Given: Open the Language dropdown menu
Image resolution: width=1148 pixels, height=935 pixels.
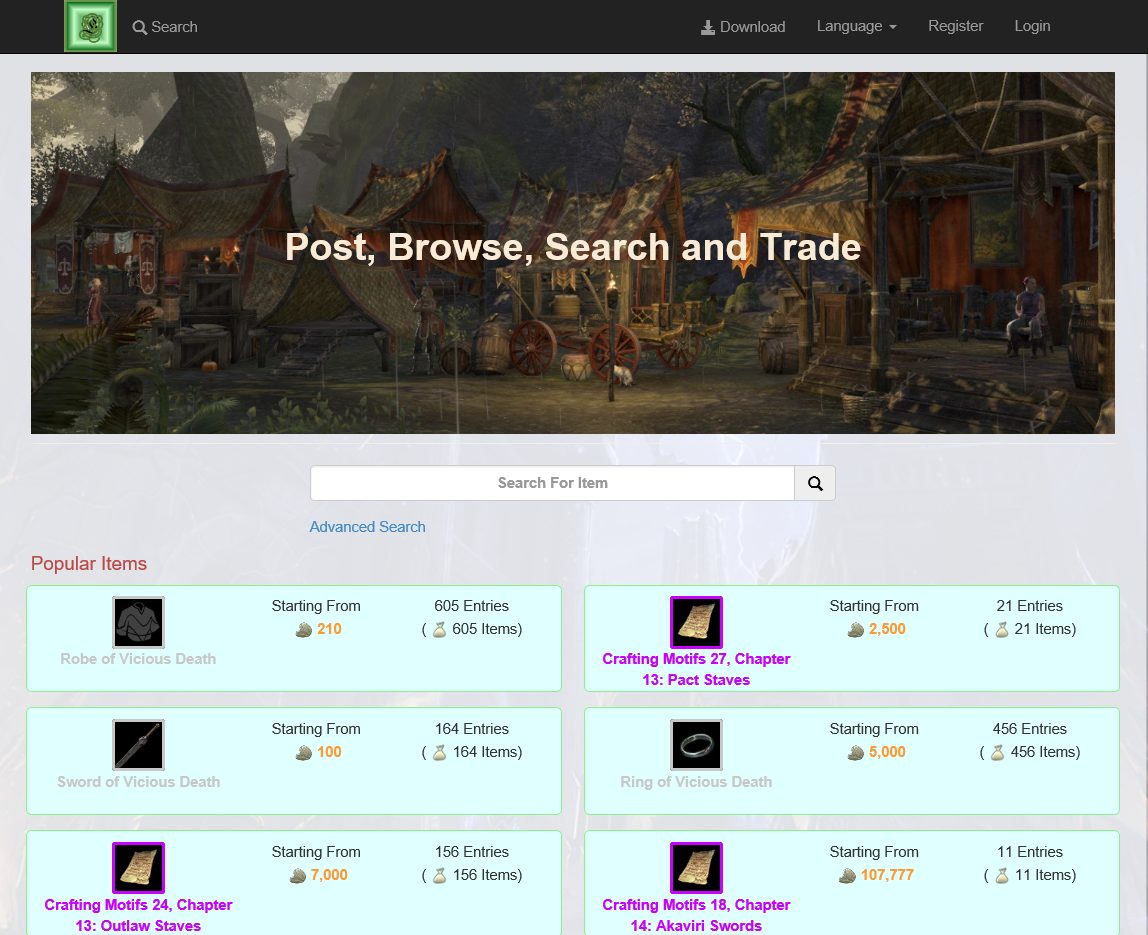Looking at the screenshot, I should pyautogui.click(x=857, y=26).
